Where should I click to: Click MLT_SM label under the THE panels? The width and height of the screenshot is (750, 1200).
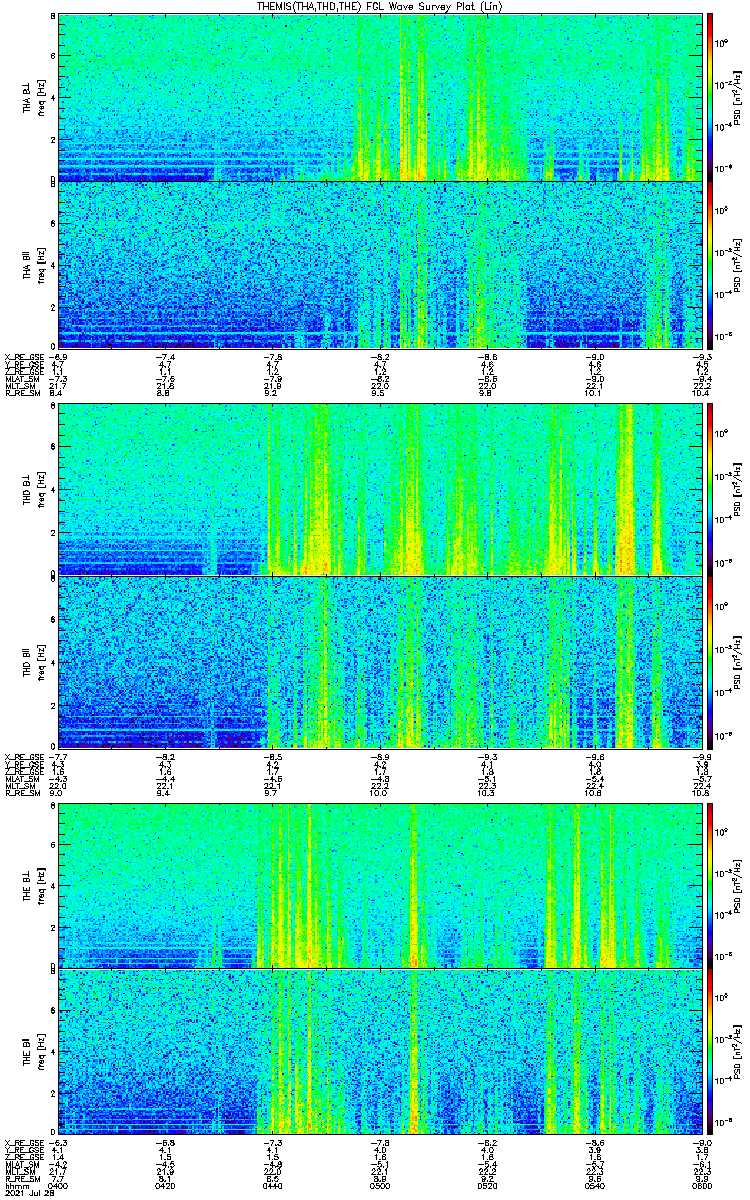coord(21,1172)
